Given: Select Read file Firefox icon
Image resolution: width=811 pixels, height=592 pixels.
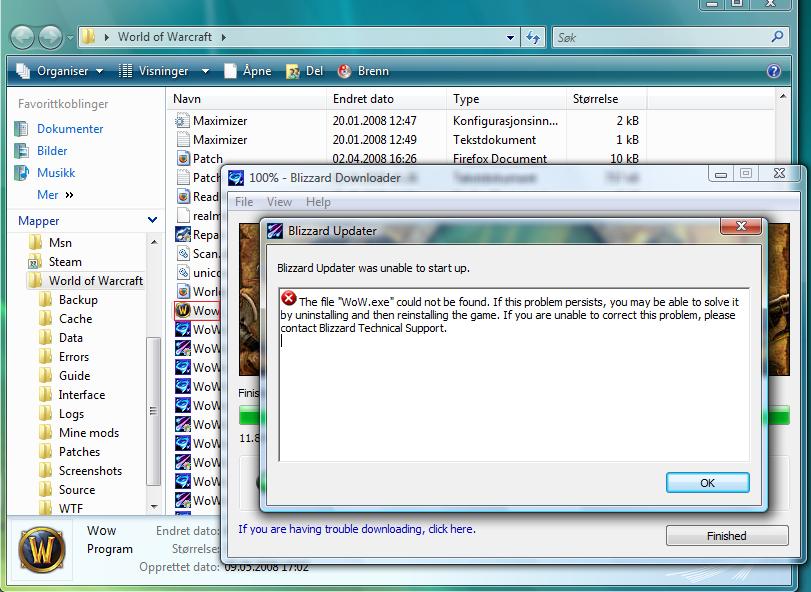Looking at the screenshot, I should click(183, 196).
